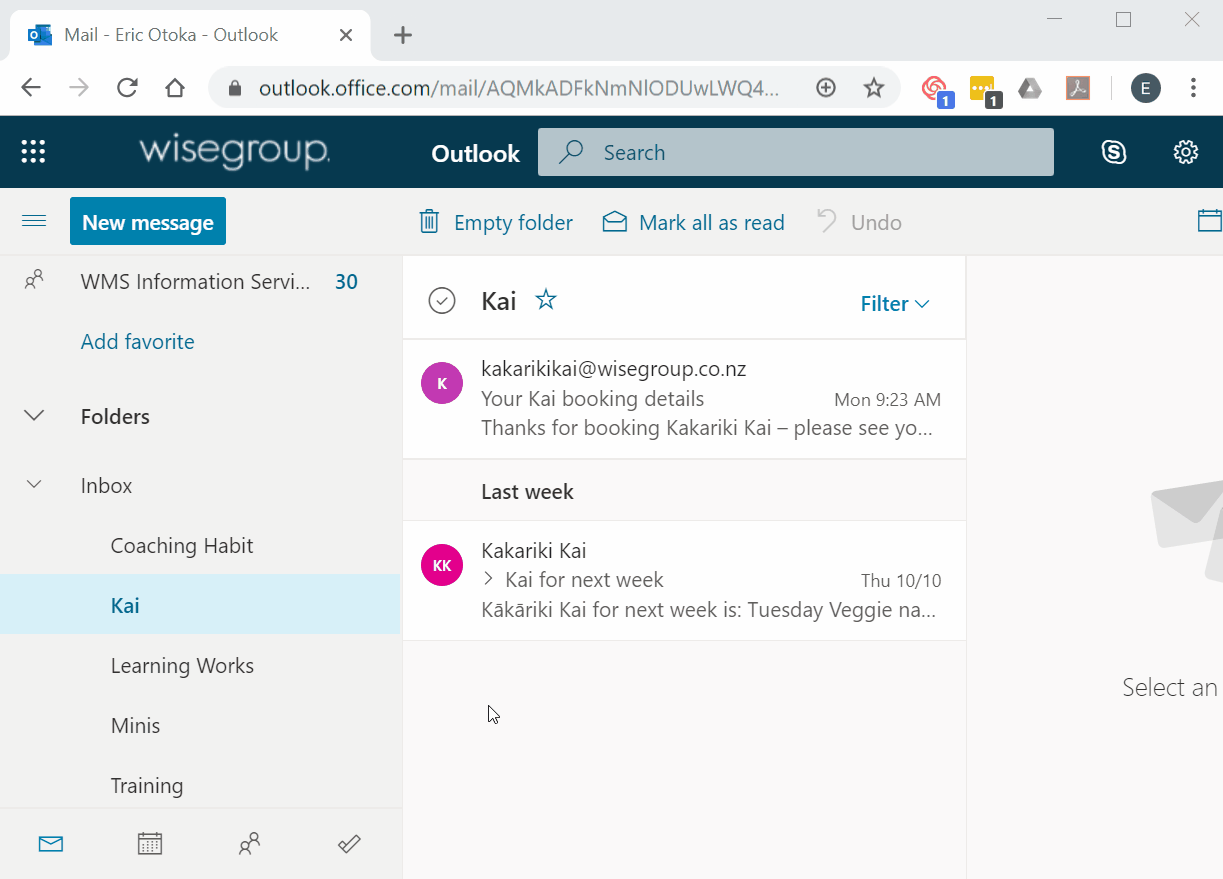Open WMS Information Services group
The image size is (1223, 879).
[195, 281]
